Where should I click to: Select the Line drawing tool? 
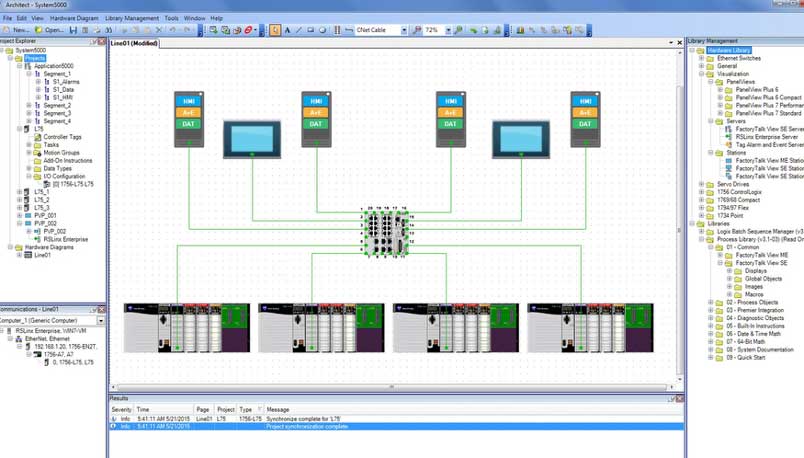tap(299, 30)
